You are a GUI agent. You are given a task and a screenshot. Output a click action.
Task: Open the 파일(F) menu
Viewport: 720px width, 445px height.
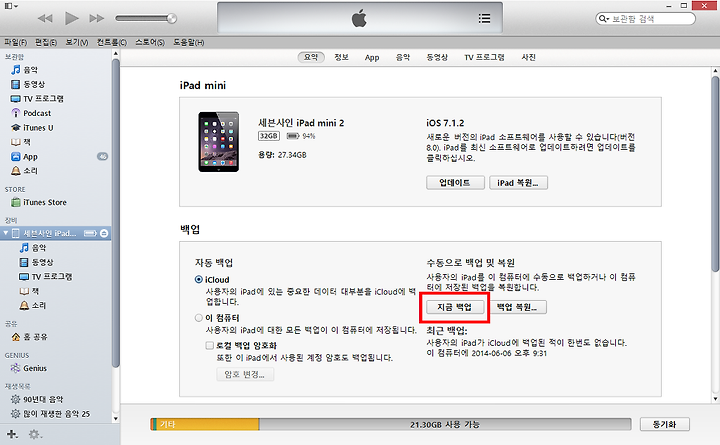point(16,42)
